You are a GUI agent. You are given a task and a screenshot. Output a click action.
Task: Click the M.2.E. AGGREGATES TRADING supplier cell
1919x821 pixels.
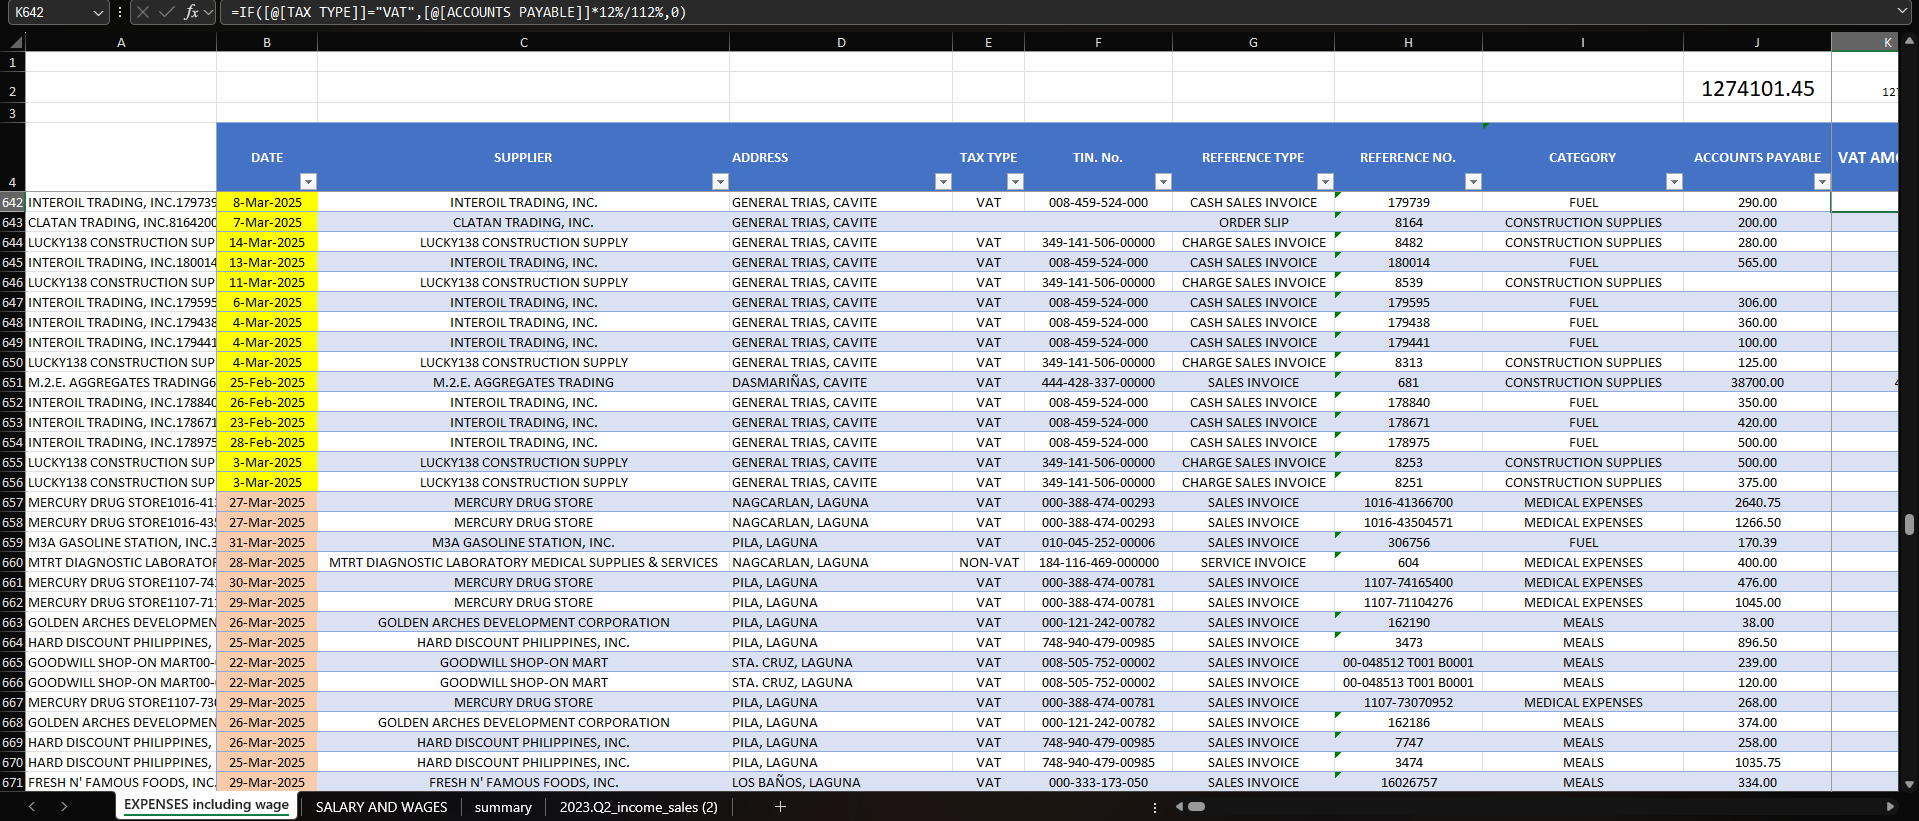[x=524, y=382]
